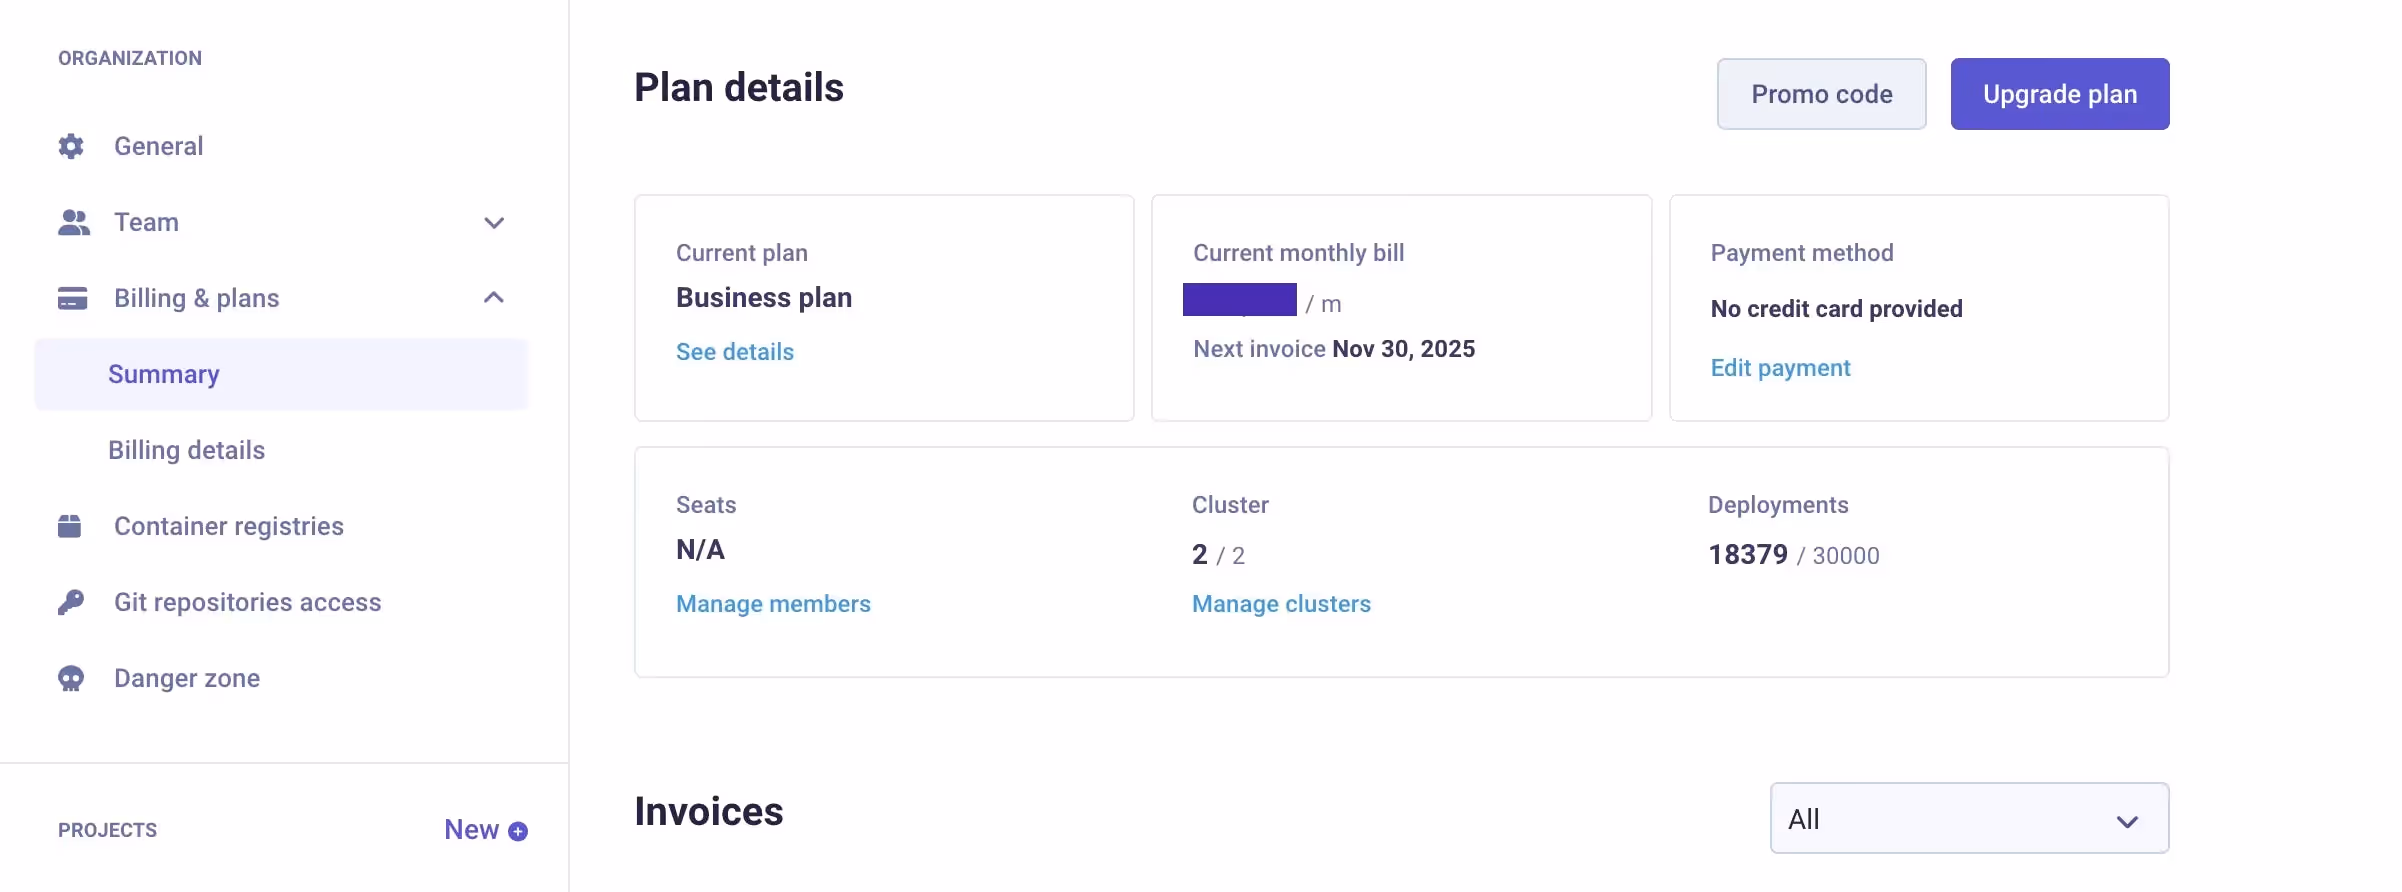Open Danger zone via the skull icon
2402x892 pixels.
(71, 677)
